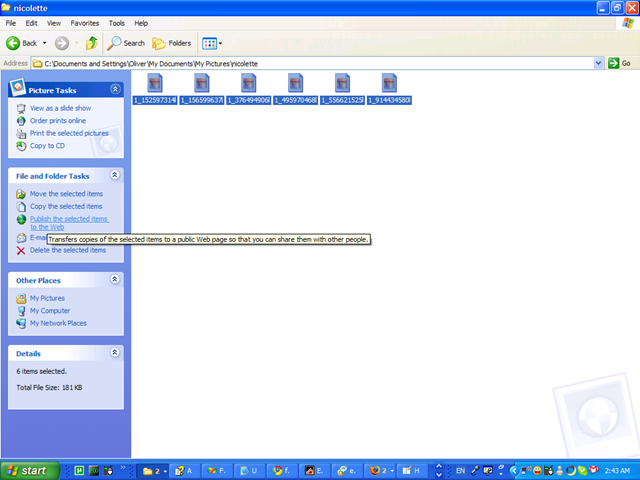Viewport: 640px width, 480px height.
Task: Select file 1_376494906 icon
Action: [249, 83]
